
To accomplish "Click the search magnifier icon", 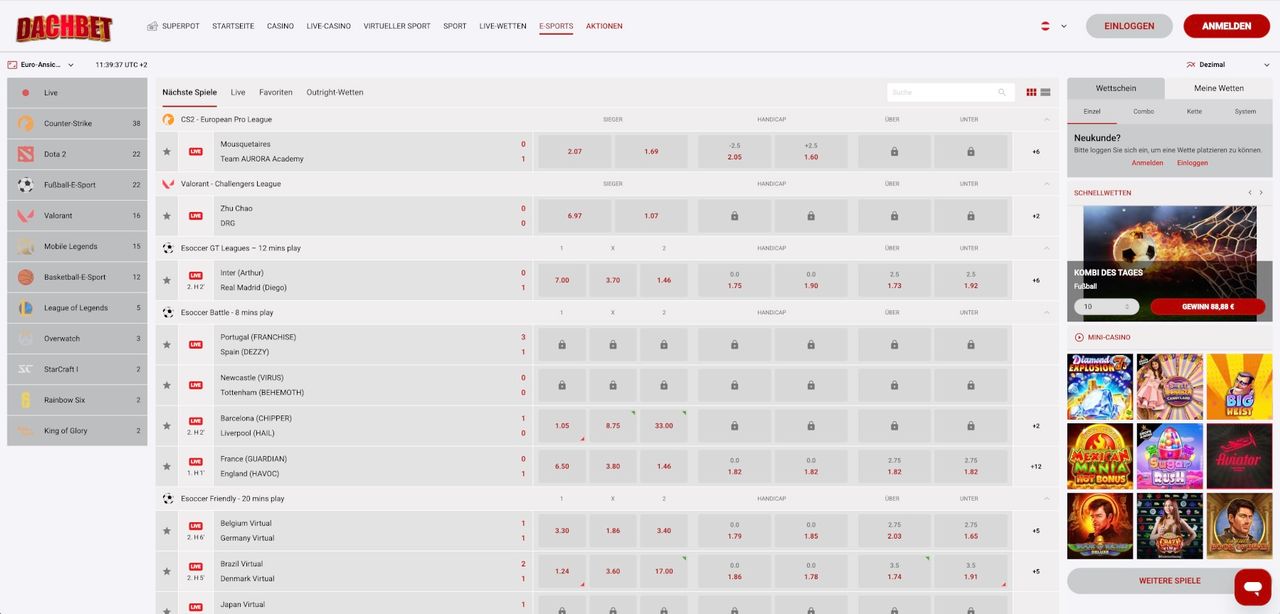I will coord(1002,92).
